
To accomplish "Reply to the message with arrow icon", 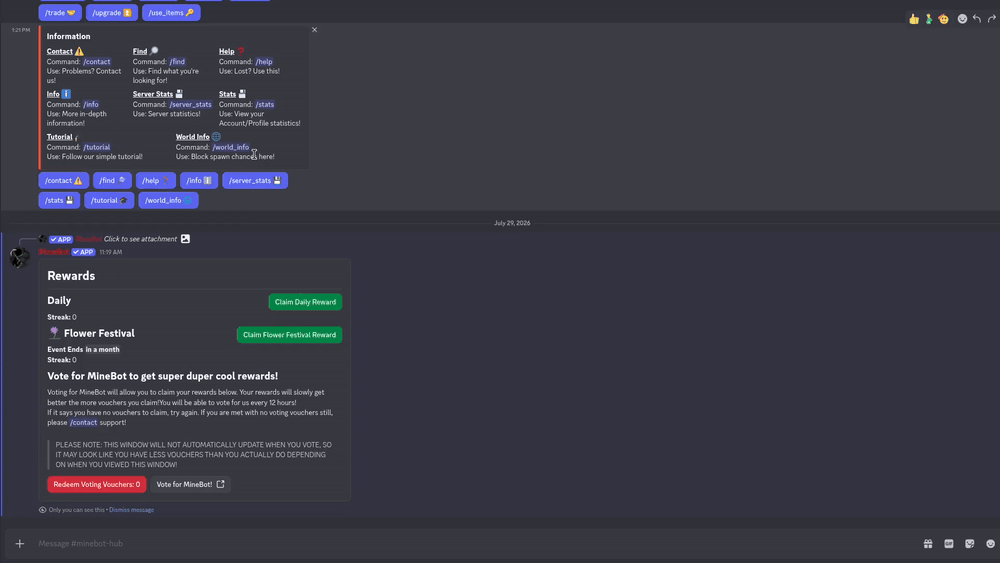I will click(x=977, y=19).
